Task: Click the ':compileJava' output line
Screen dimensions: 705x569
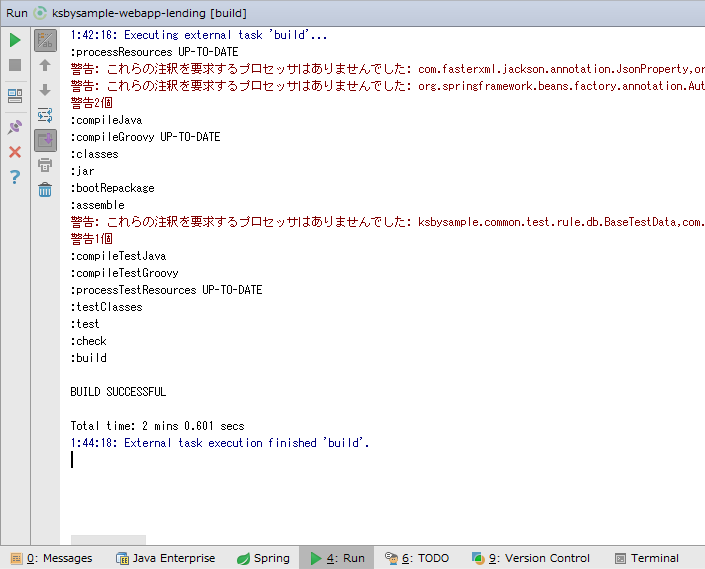Action: point(106,120)
